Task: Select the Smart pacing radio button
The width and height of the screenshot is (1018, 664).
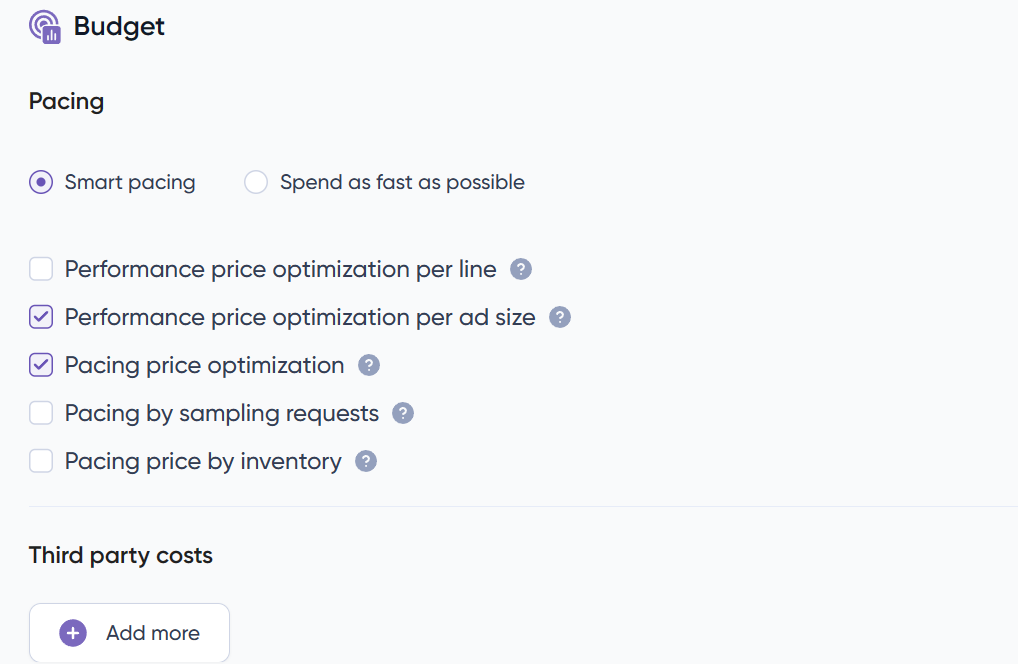Action: coord(41,182)
